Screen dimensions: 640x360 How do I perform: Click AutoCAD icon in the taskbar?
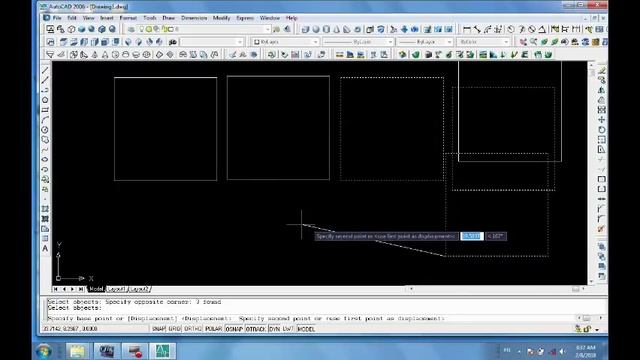click(162, 351)
